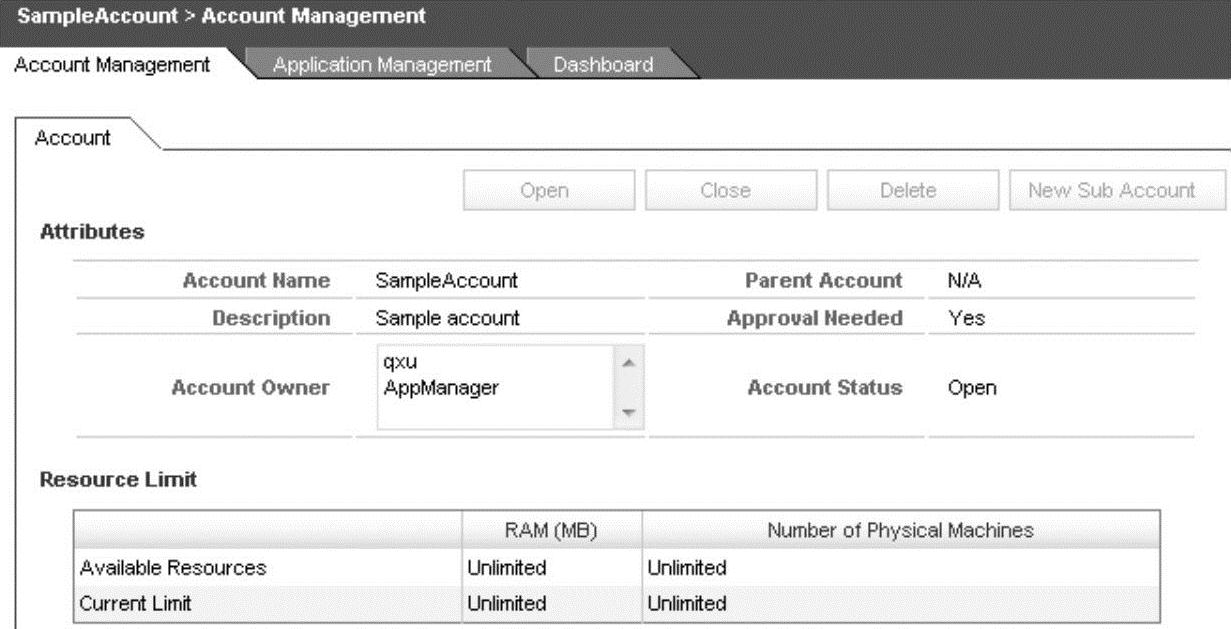Select the Account Management tab
1231x629 pixels.
(x=112, y=65)
